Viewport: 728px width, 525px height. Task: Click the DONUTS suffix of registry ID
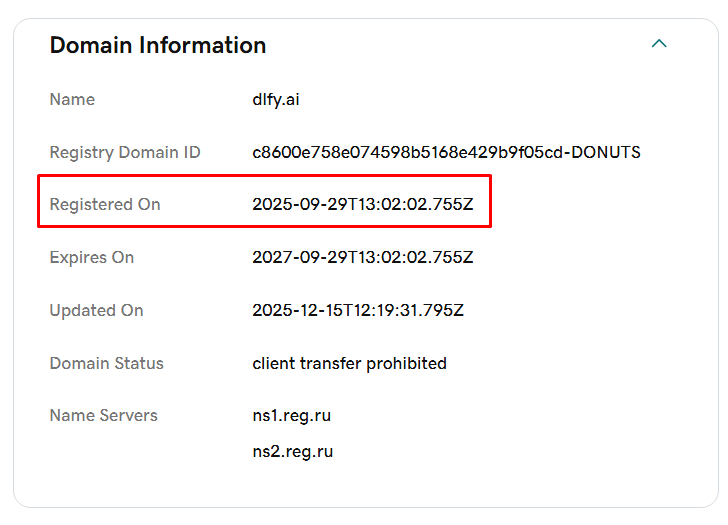605,152
